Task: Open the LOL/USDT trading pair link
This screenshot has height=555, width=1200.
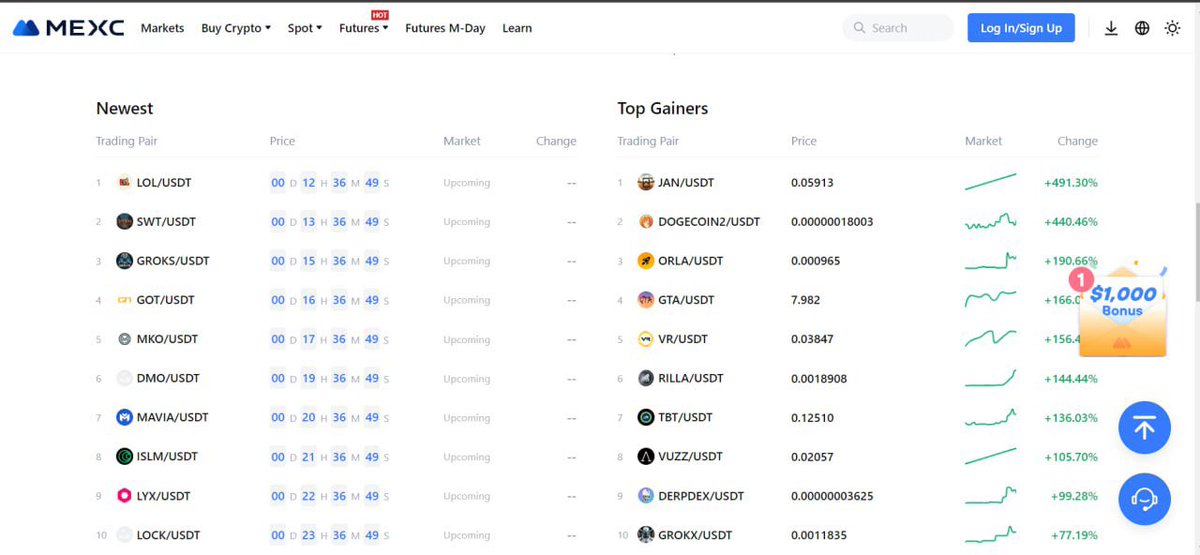Action: tap(164, 183)
